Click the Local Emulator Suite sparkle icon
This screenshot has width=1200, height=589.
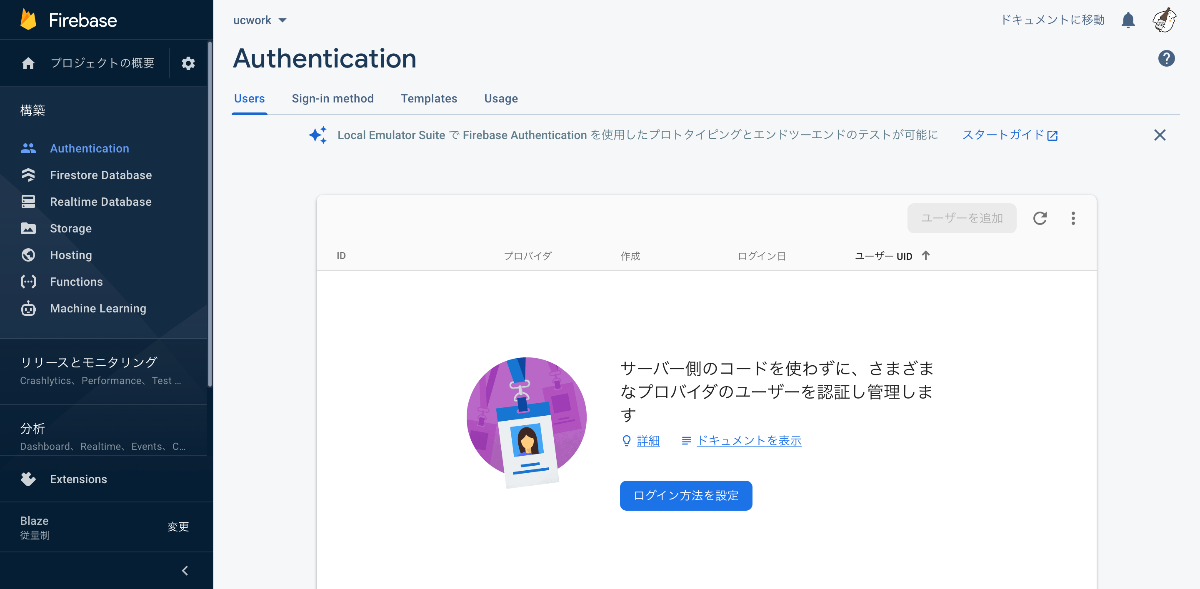(x=317, y=135)
